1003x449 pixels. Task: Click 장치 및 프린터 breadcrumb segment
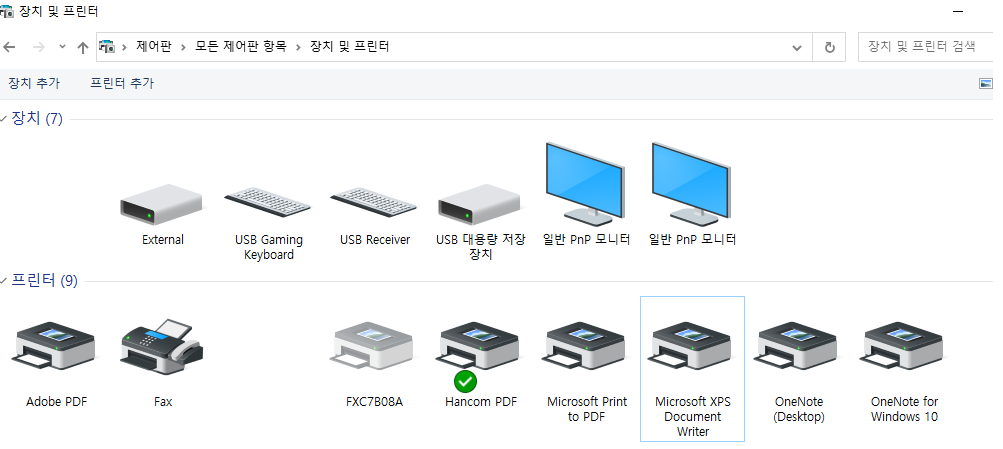350,46
